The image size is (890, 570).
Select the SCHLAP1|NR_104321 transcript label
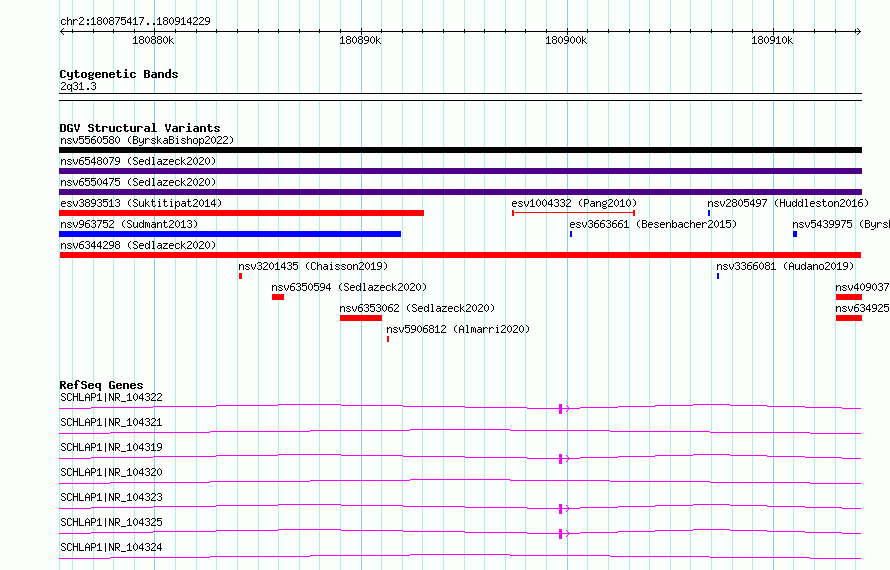pyautogui.click(x=111, y=422)
